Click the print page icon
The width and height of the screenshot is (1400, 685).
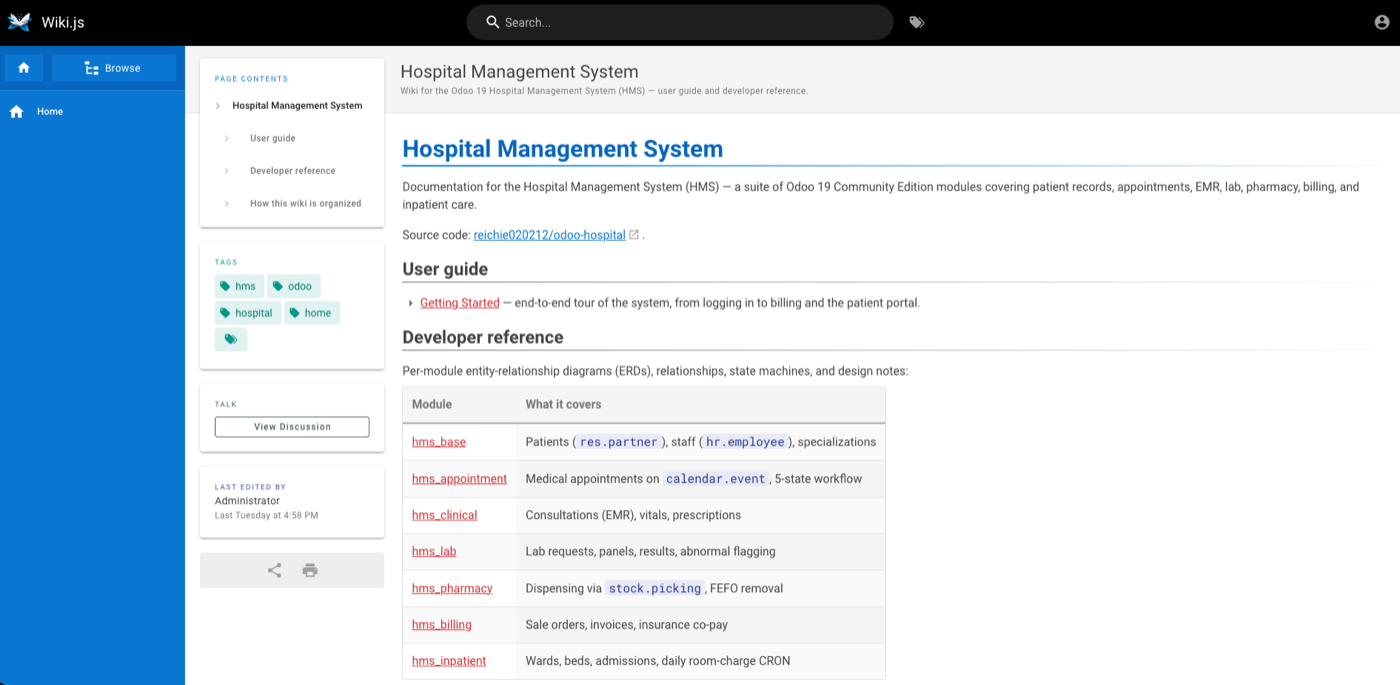click(310, 570)
